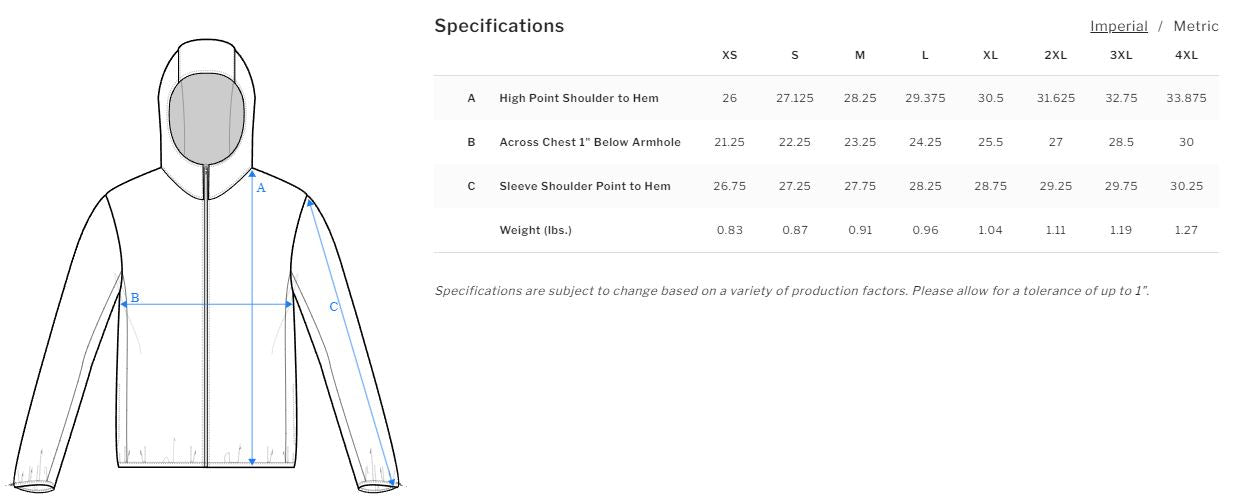
Task: Click the jacket diagram thumbnail
Action: [206, 265]
